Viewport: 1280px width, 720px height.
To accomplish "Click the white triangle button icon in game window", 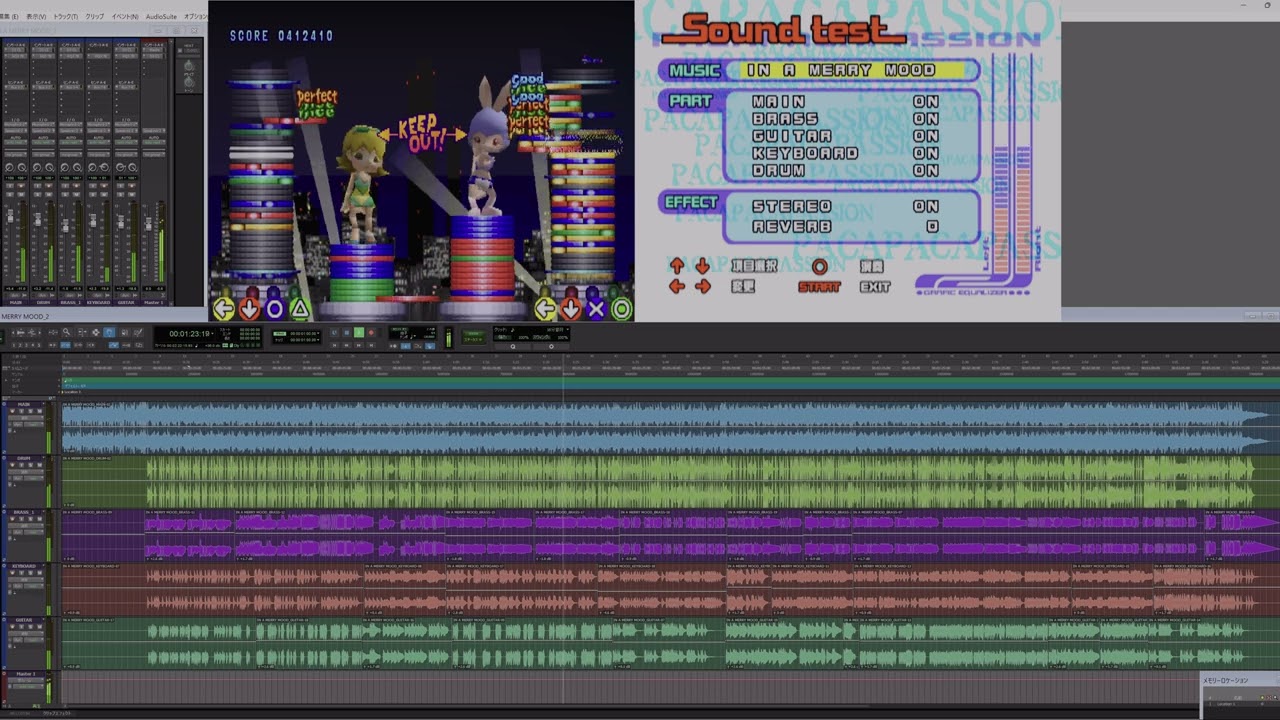I will click(299, 309).
